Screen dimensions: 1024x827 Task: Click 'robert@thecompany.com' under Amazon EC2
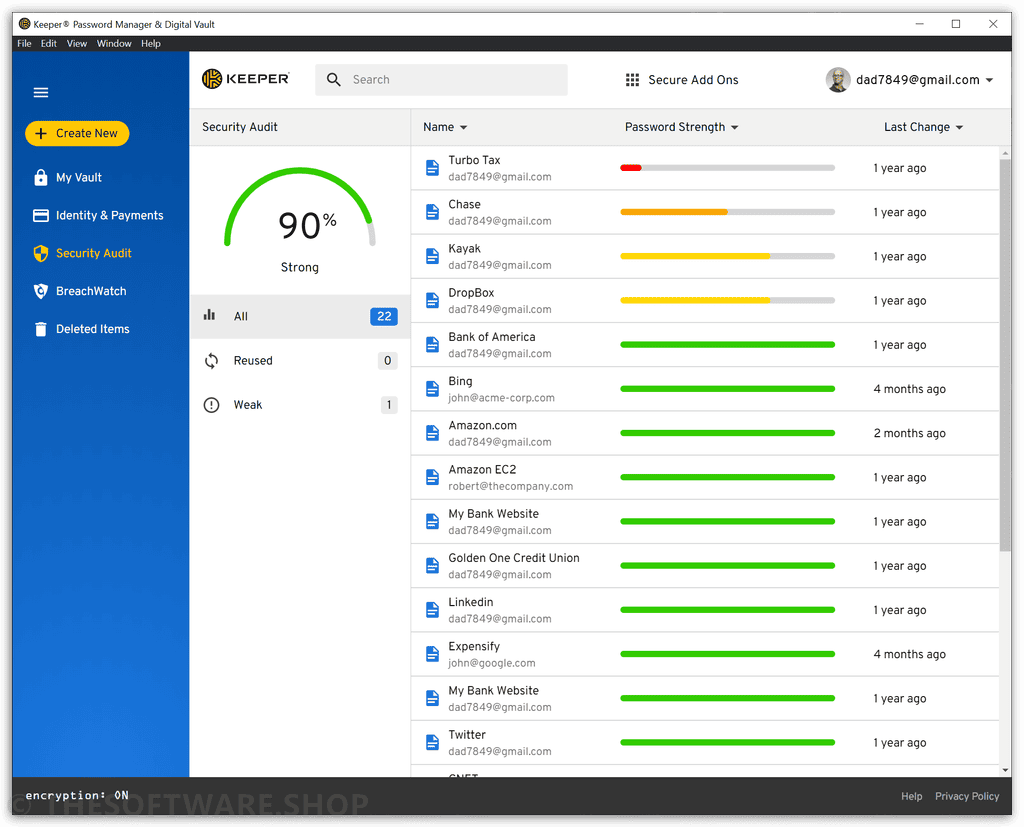point(511,486)
